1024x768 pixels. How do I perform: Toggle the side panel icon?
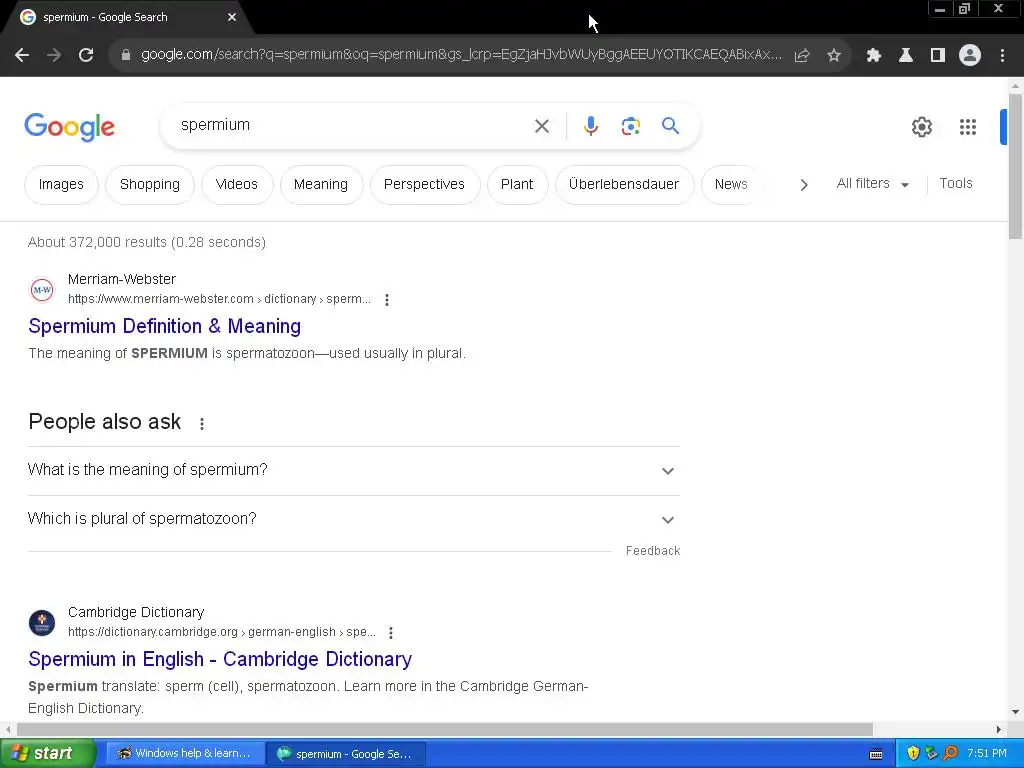tap(938, 56)
